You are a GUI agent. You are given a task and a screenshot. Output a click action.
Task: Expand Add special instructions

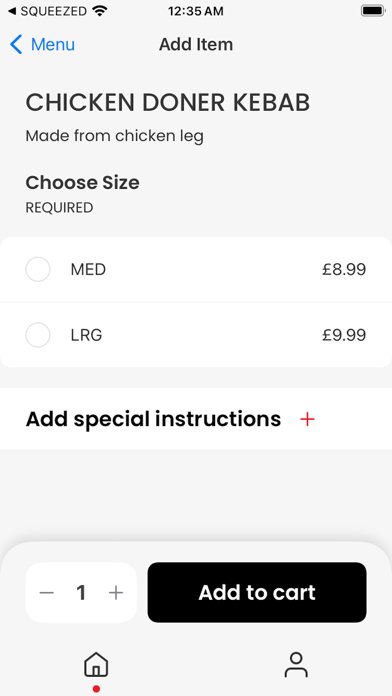196,419
